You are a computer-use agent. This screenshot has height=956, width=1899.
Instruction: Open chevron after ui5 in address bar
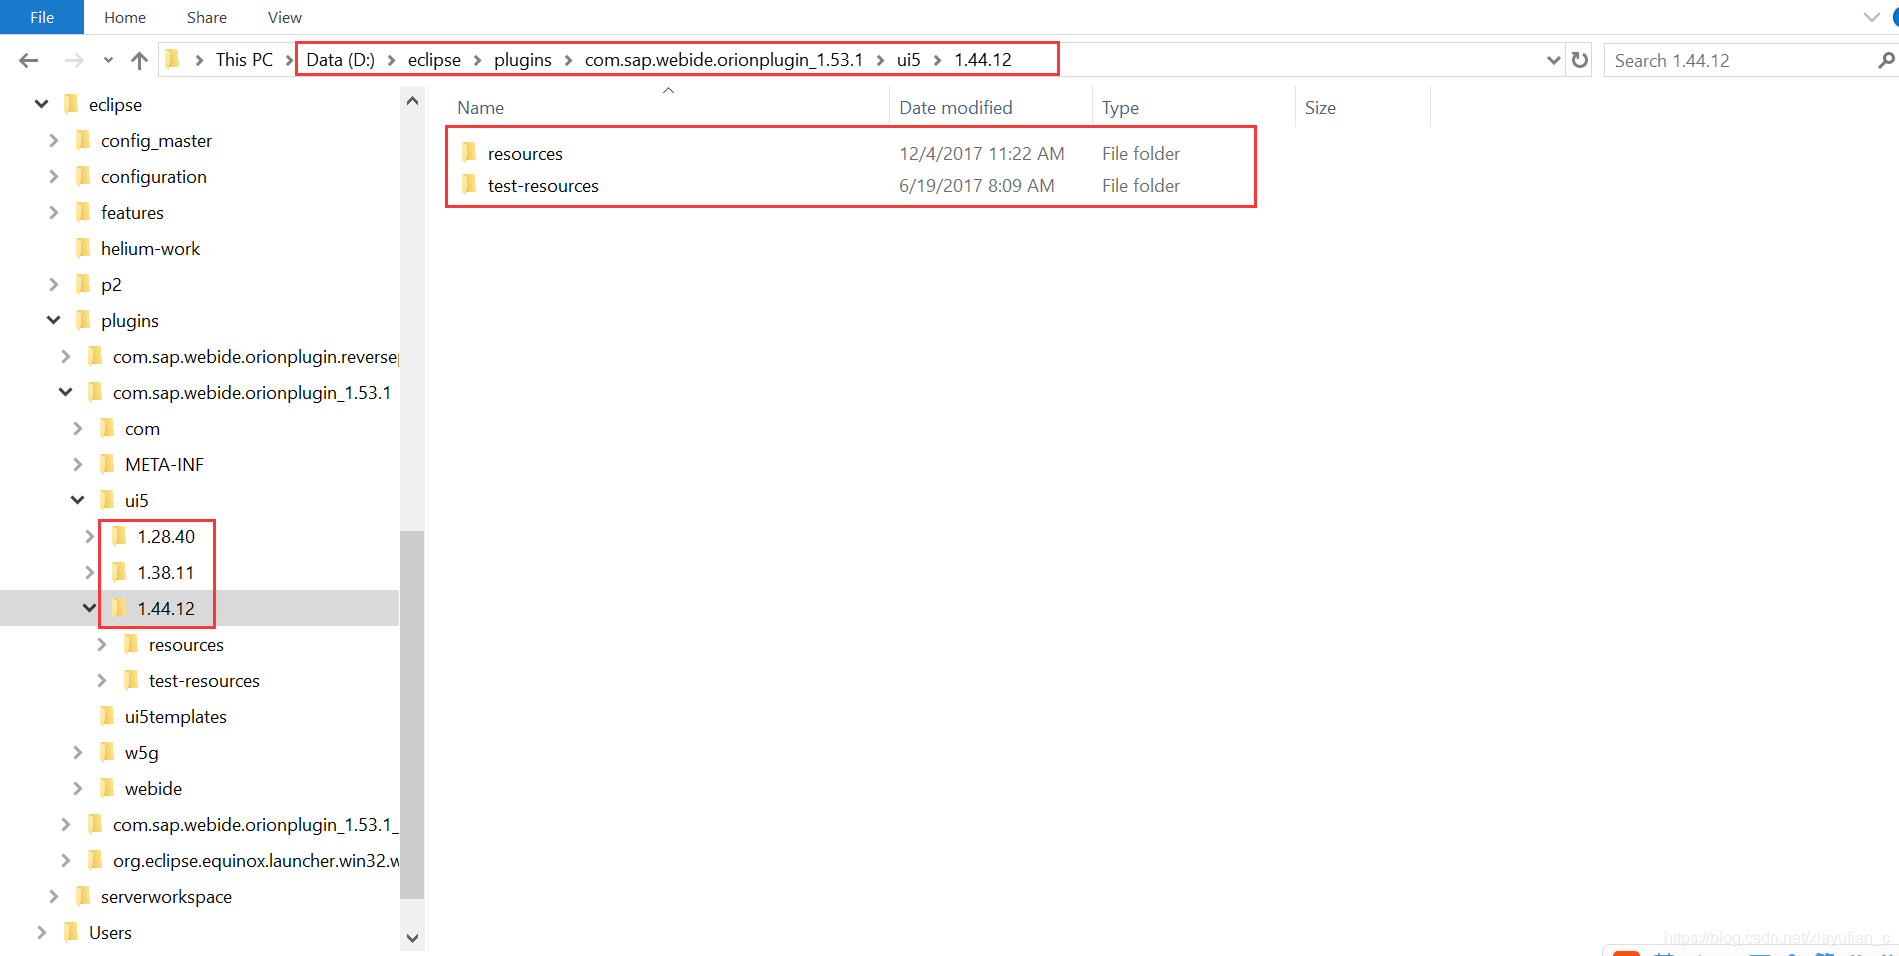point(938,60)
